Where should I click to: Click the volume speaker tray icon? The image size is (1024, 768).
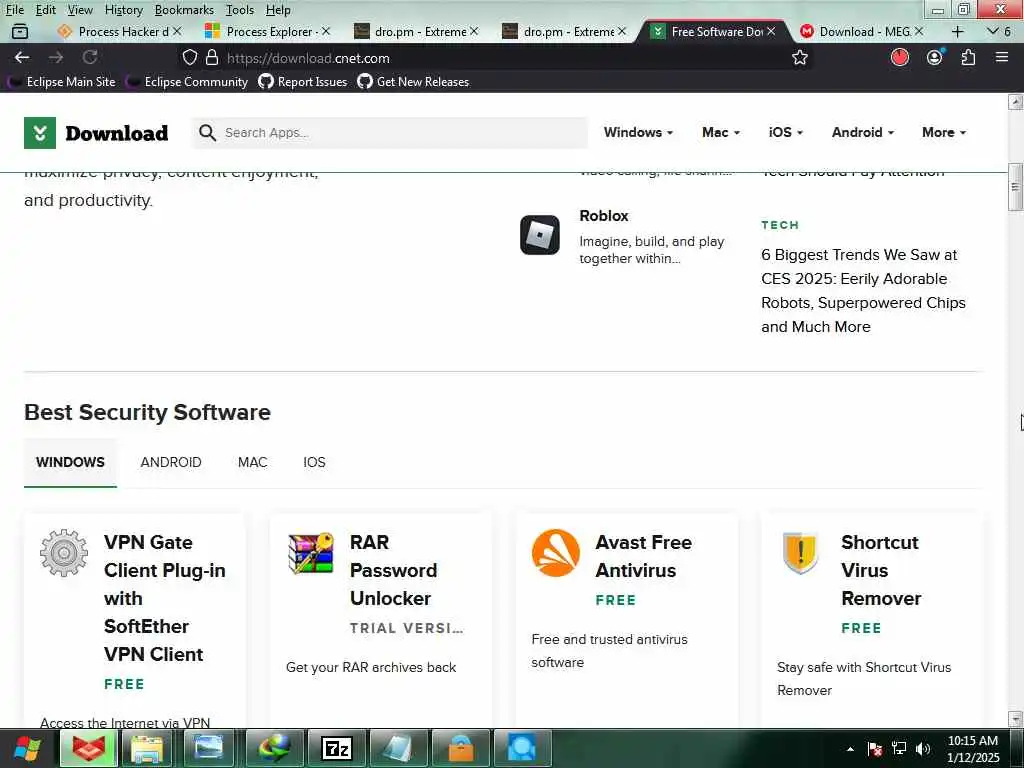(923, 748)
